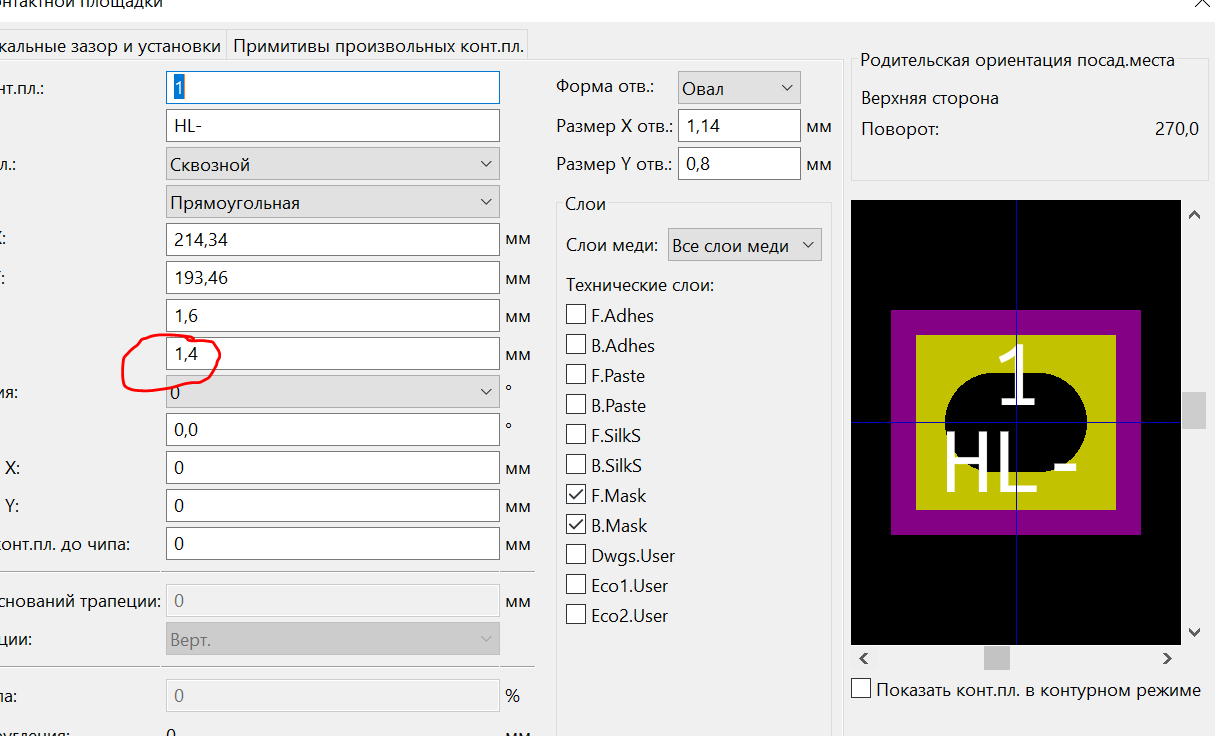Switch to 'Примитивы произвольных конт.пл.' tab
This screenshot has width=1215, height=736.
click(378, 46)
